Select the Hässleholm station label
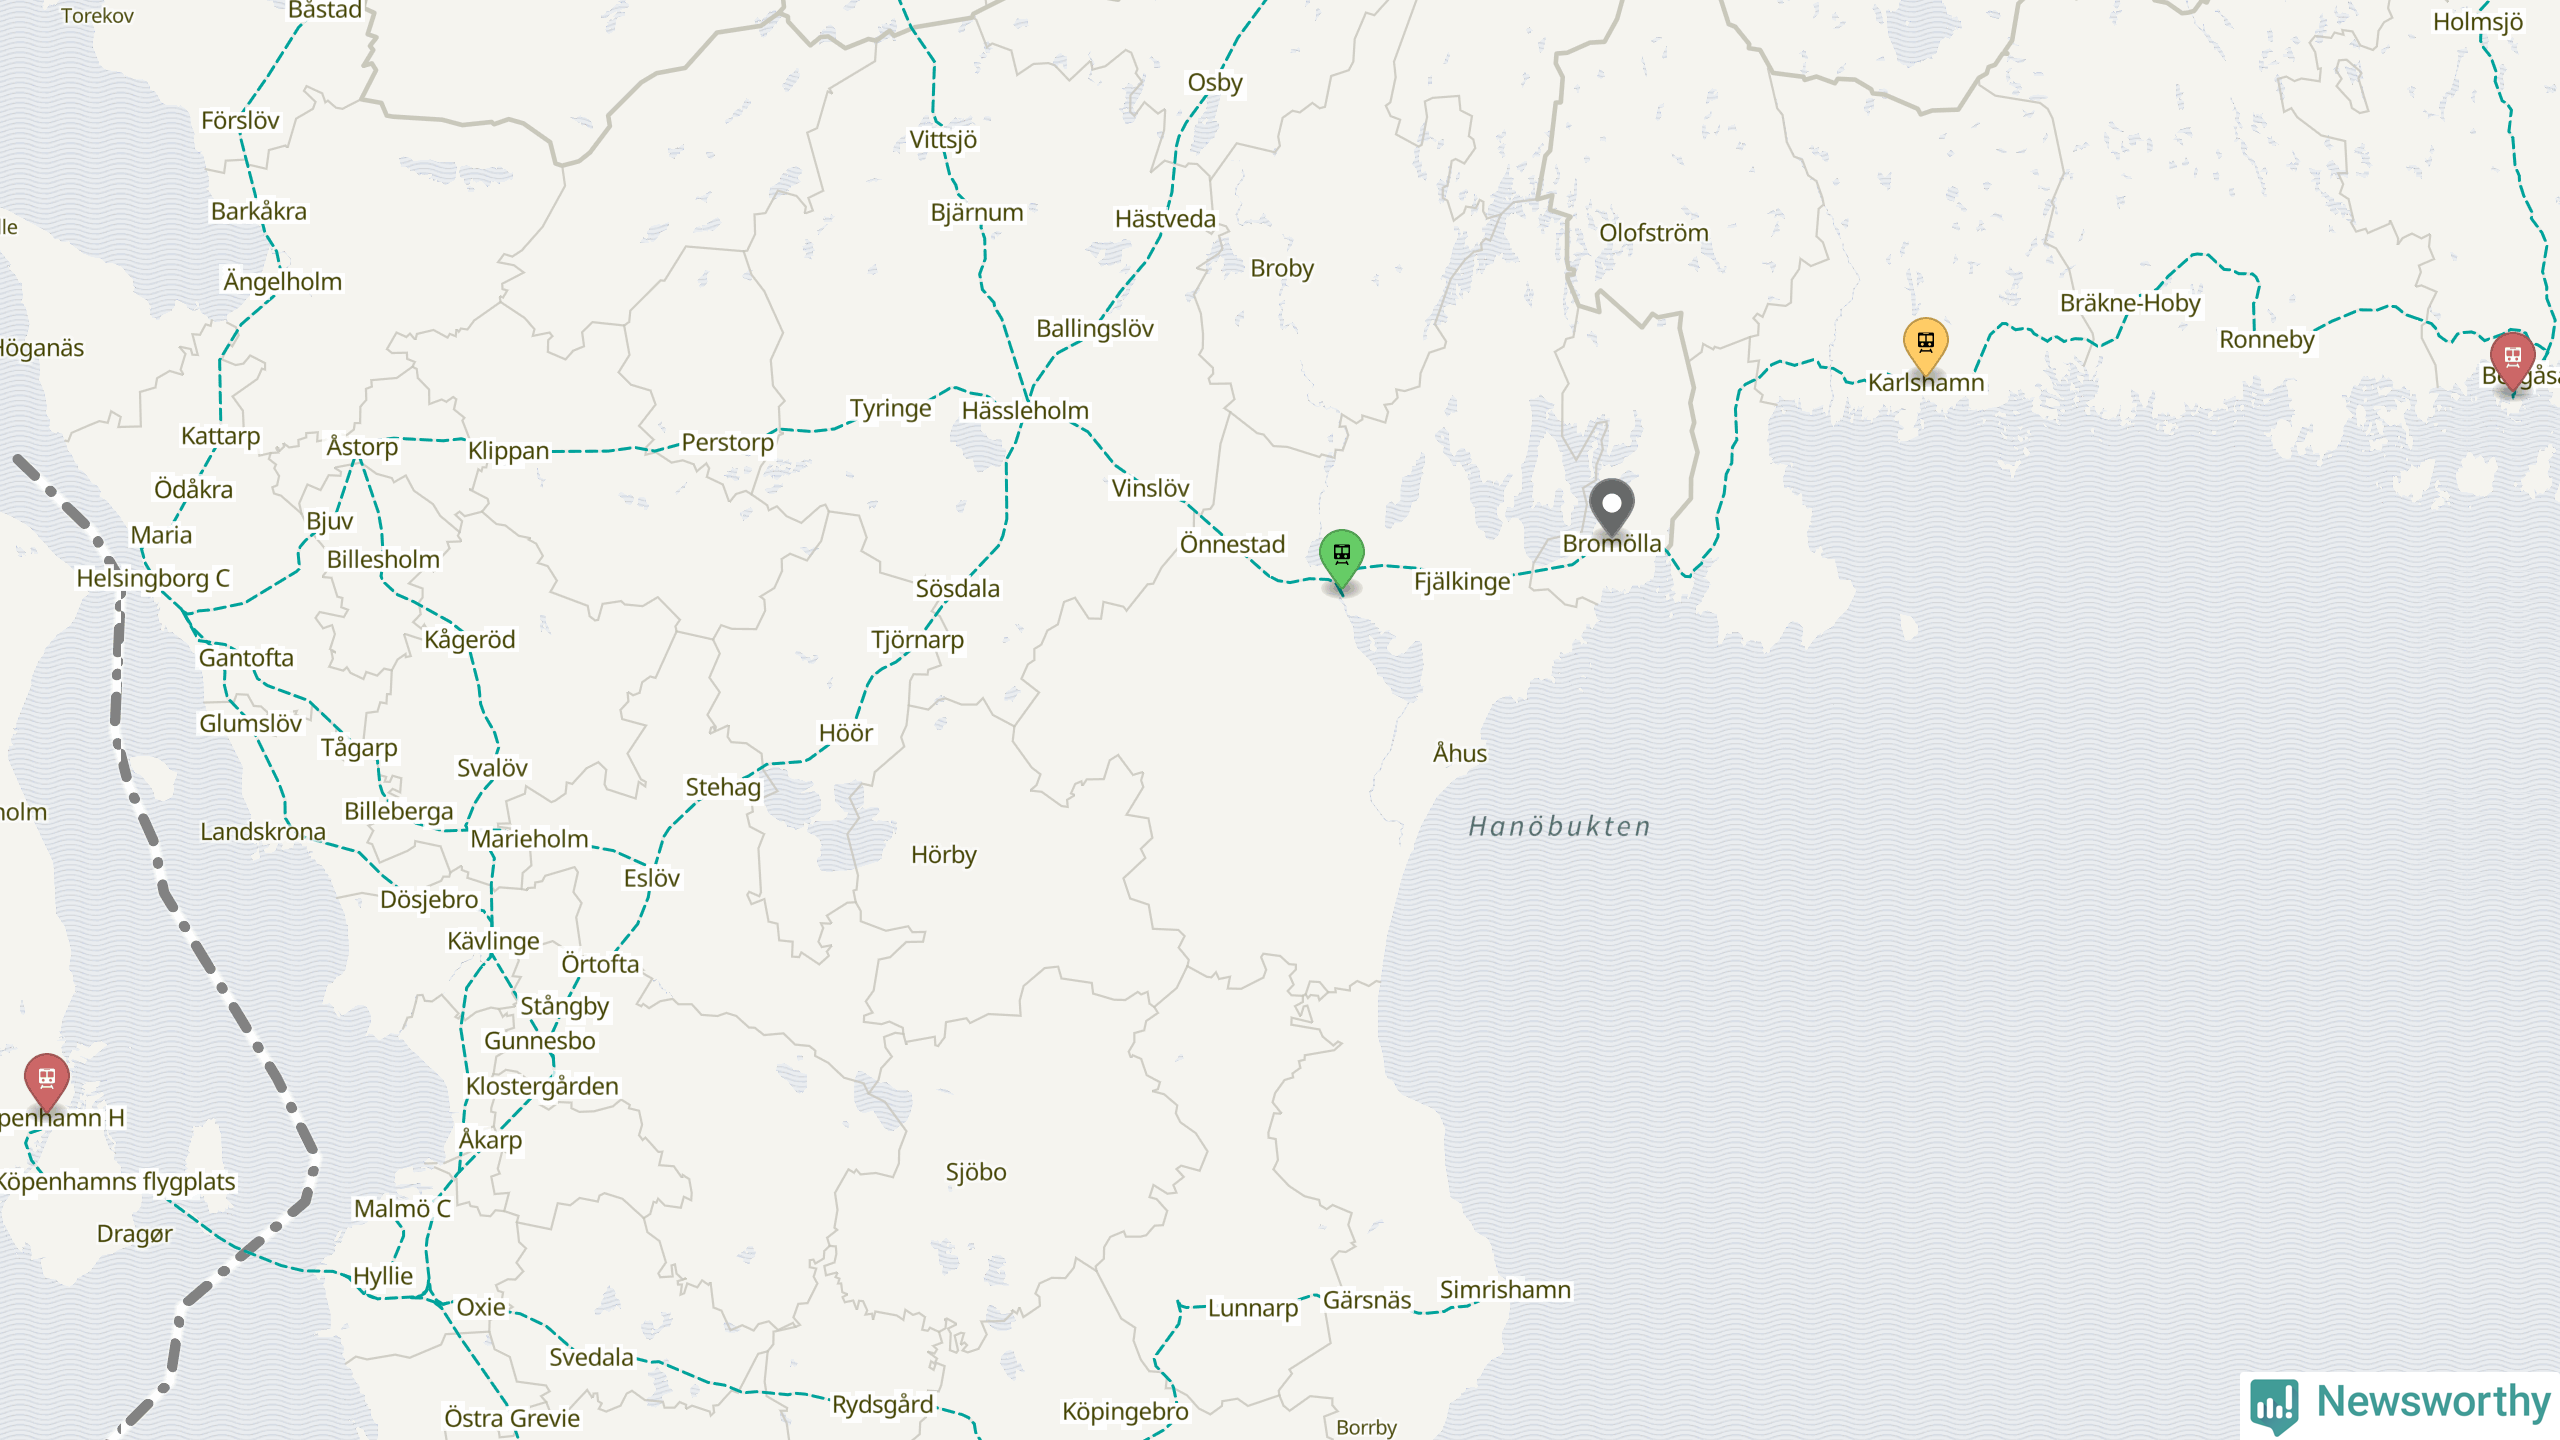The image size is (2560, 1440). [x=1025, y=410]
